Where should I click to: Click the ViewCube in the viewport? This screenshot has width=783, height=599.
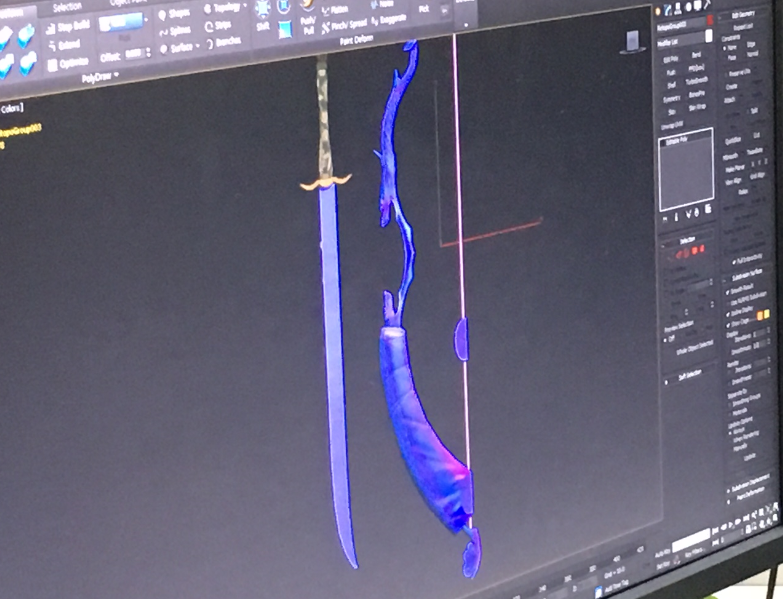point(634,40)
